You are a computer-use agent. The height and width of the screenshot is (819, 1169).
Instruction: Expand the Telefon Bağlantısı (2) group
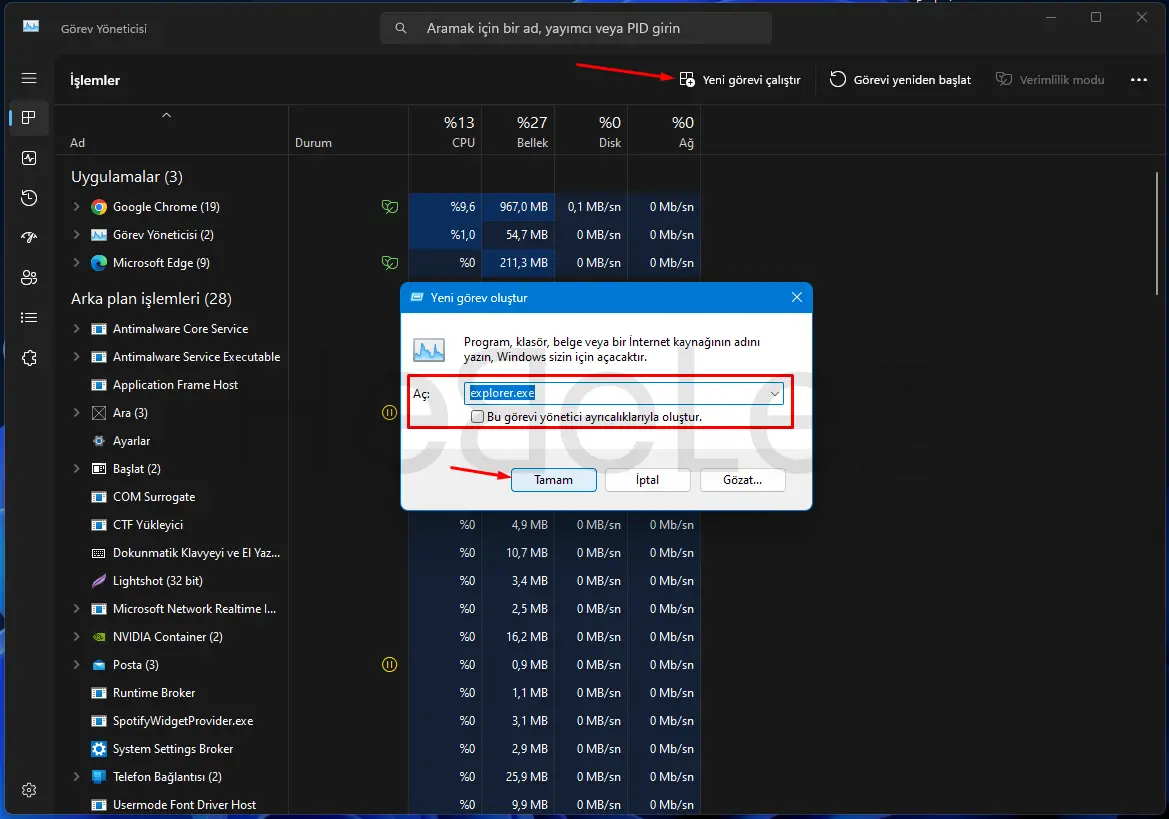coord(76,777)
